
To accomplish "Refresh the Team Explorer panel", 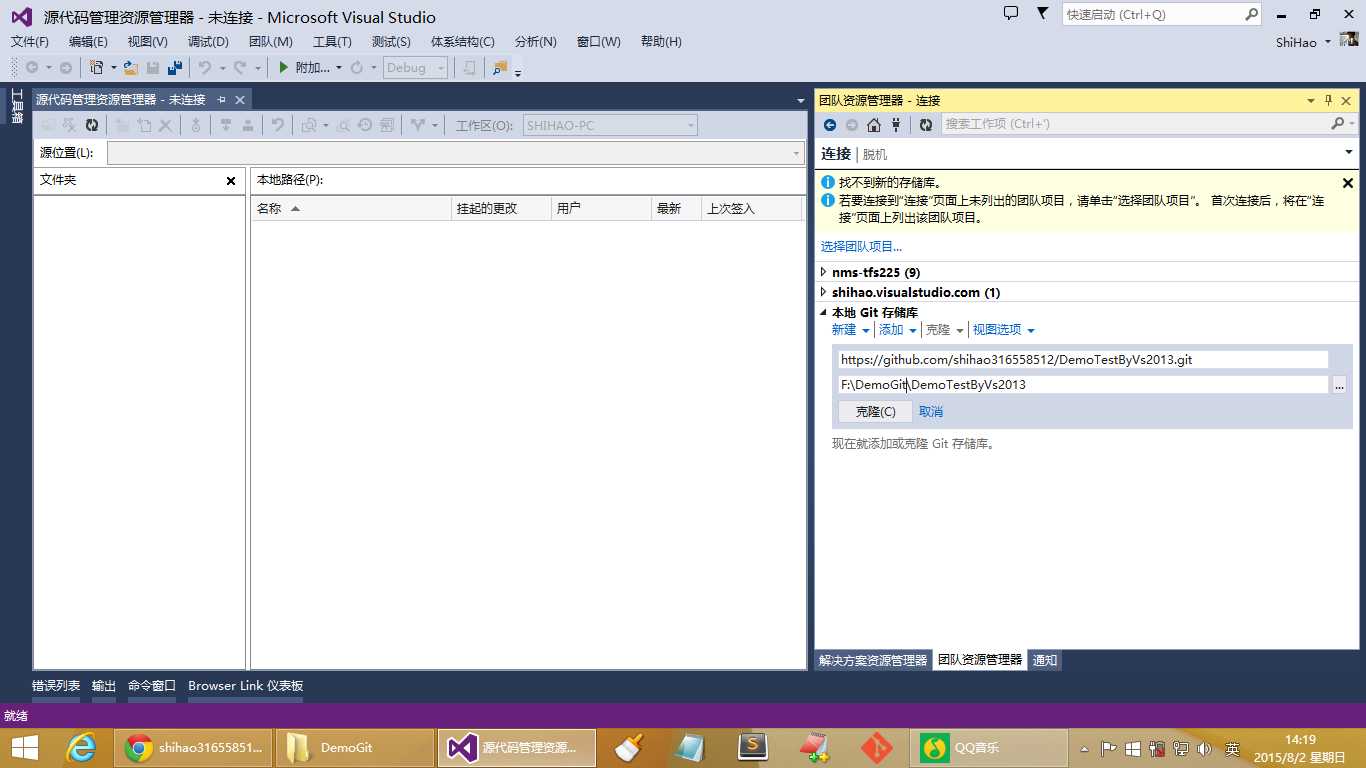I will point(926,125).
